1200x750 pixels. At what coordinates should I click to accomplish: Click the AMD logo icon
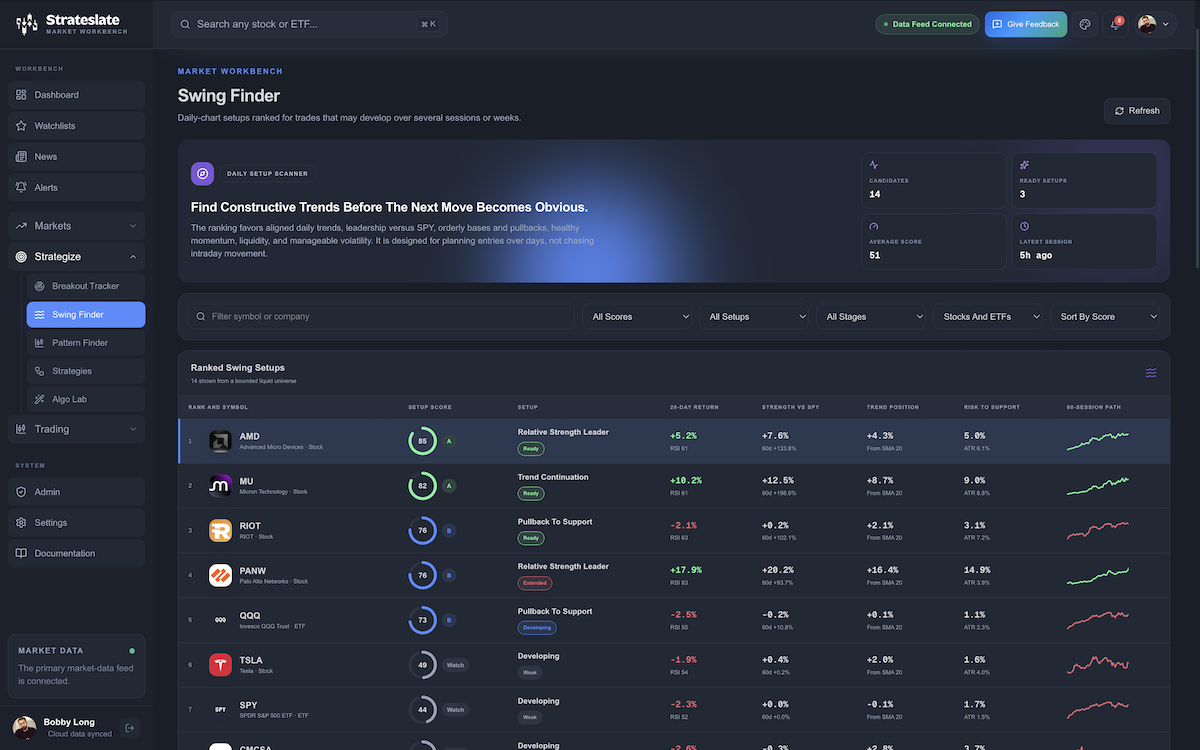click(220, 441)
